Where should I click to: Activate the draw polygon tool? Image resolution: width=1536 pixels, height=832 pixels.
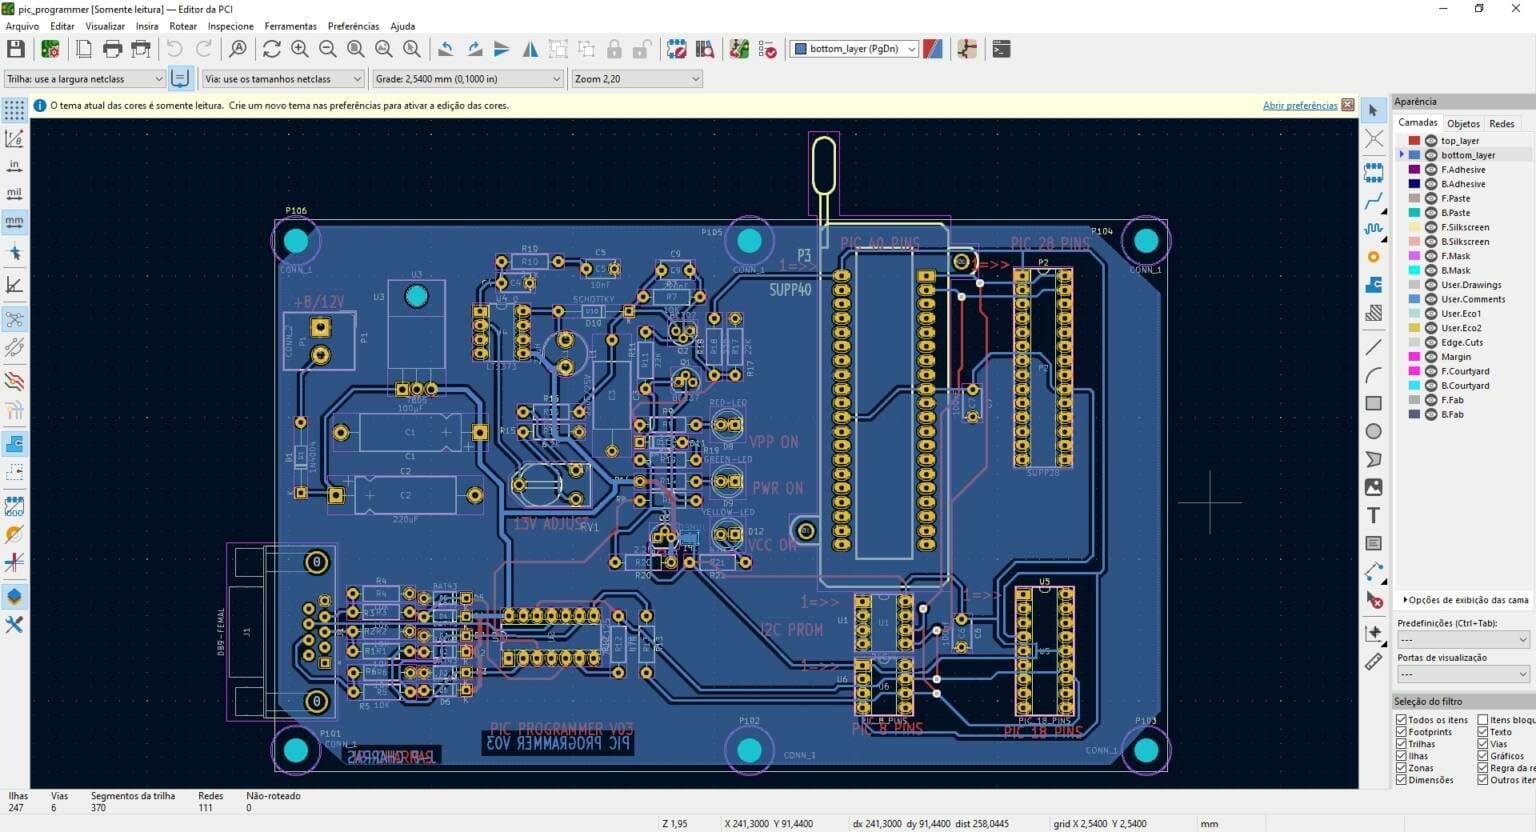tap(1373, 459)
